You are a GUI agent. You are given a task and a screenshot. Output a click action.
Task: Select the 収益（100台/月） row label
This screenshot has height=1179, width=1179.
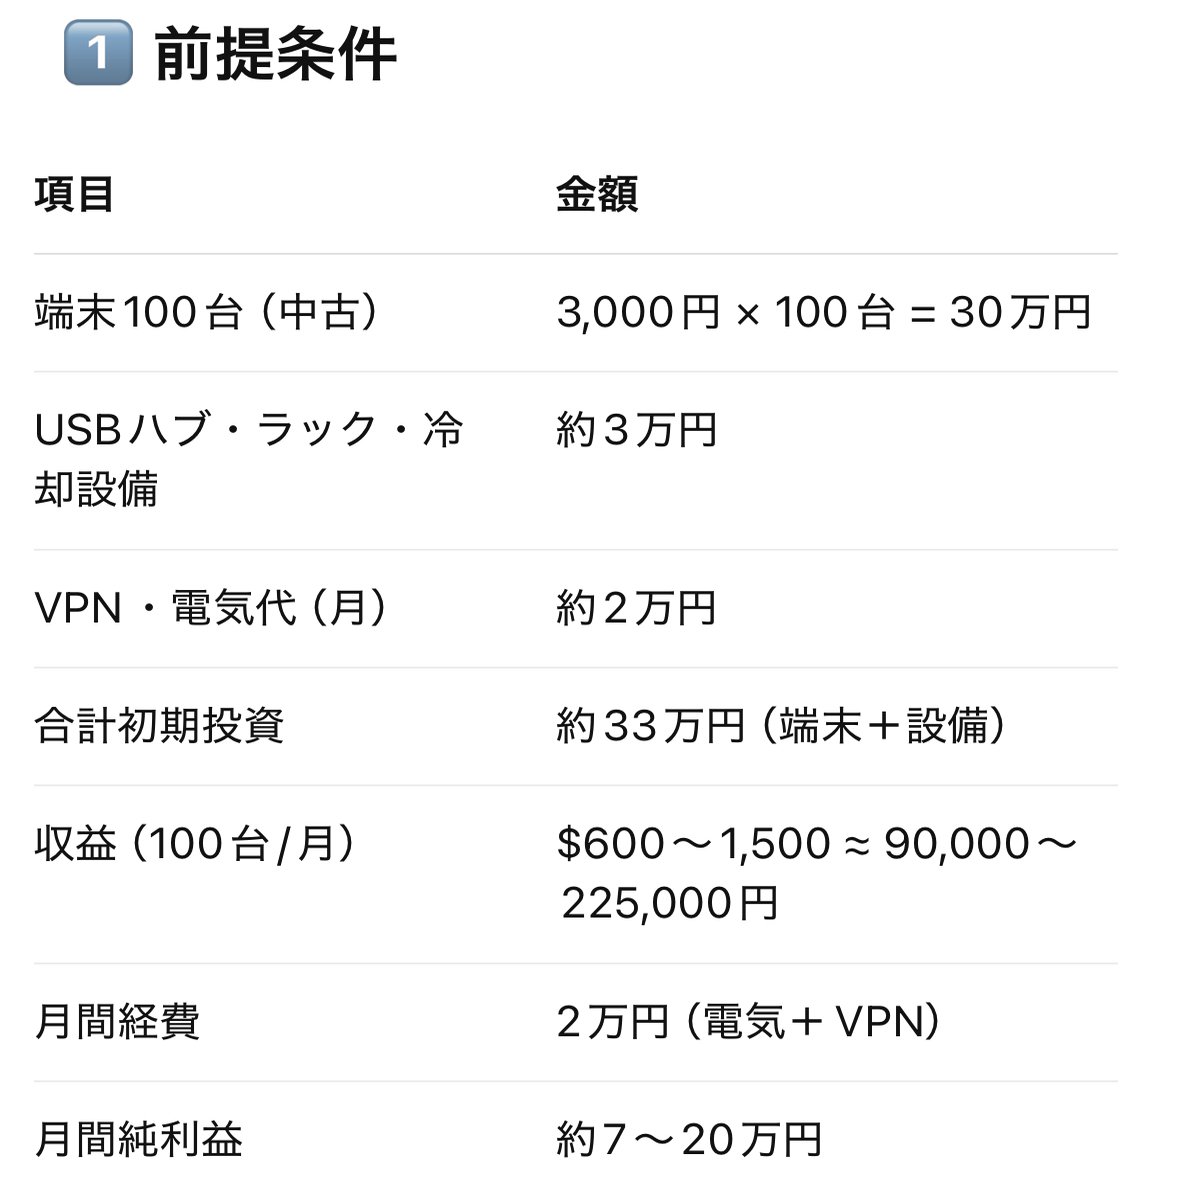coord(195,844)
